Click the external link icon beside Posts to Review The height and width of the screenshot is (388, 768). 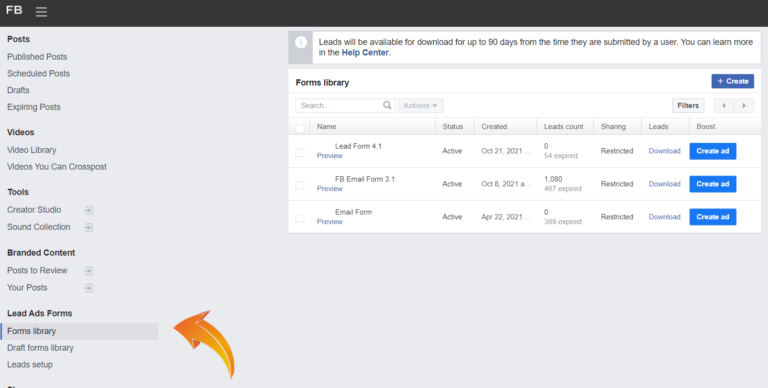point(89,270)
